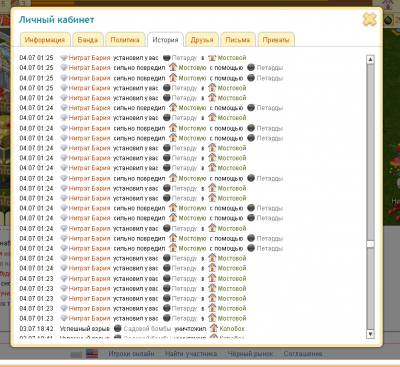Open Нитрат Бария in the topmost history entry
Screen dimensions: 400x367
coord(89,58)
